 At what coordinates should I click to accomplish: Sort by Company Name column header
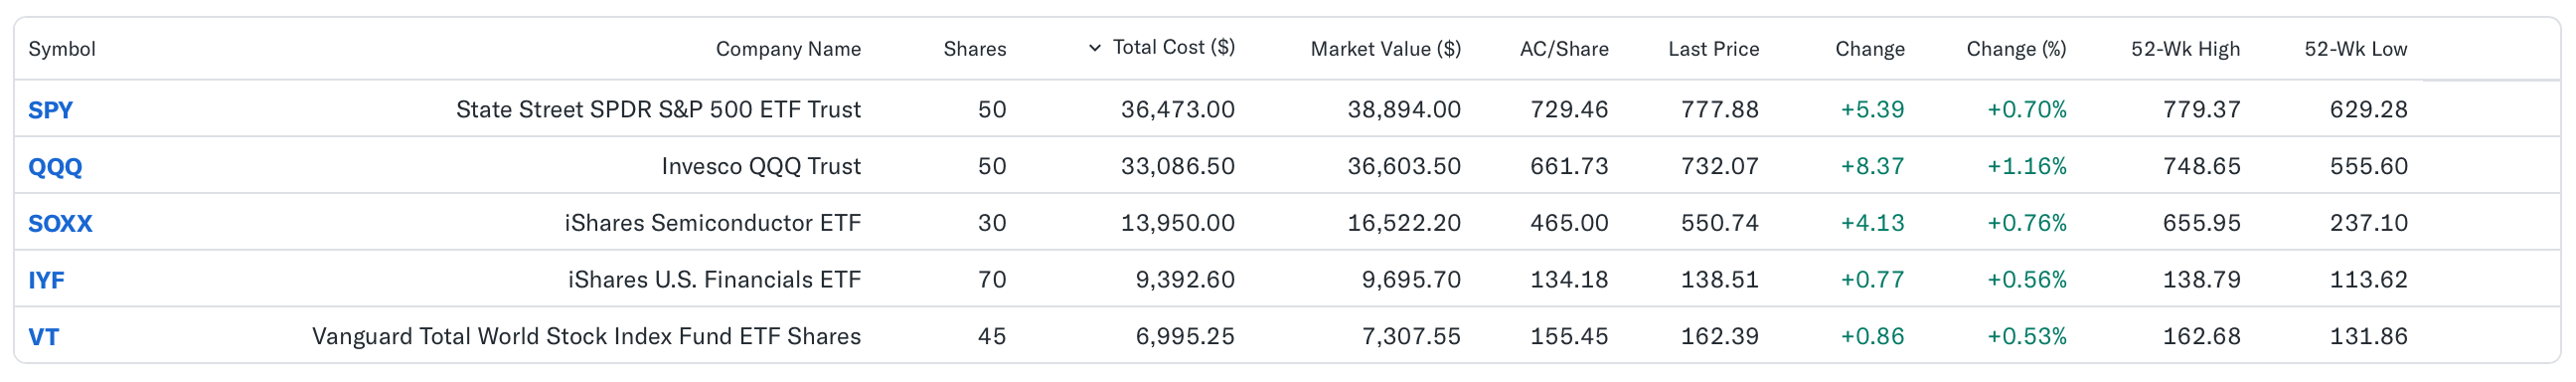pyautogui.click(x=788, y=49)
